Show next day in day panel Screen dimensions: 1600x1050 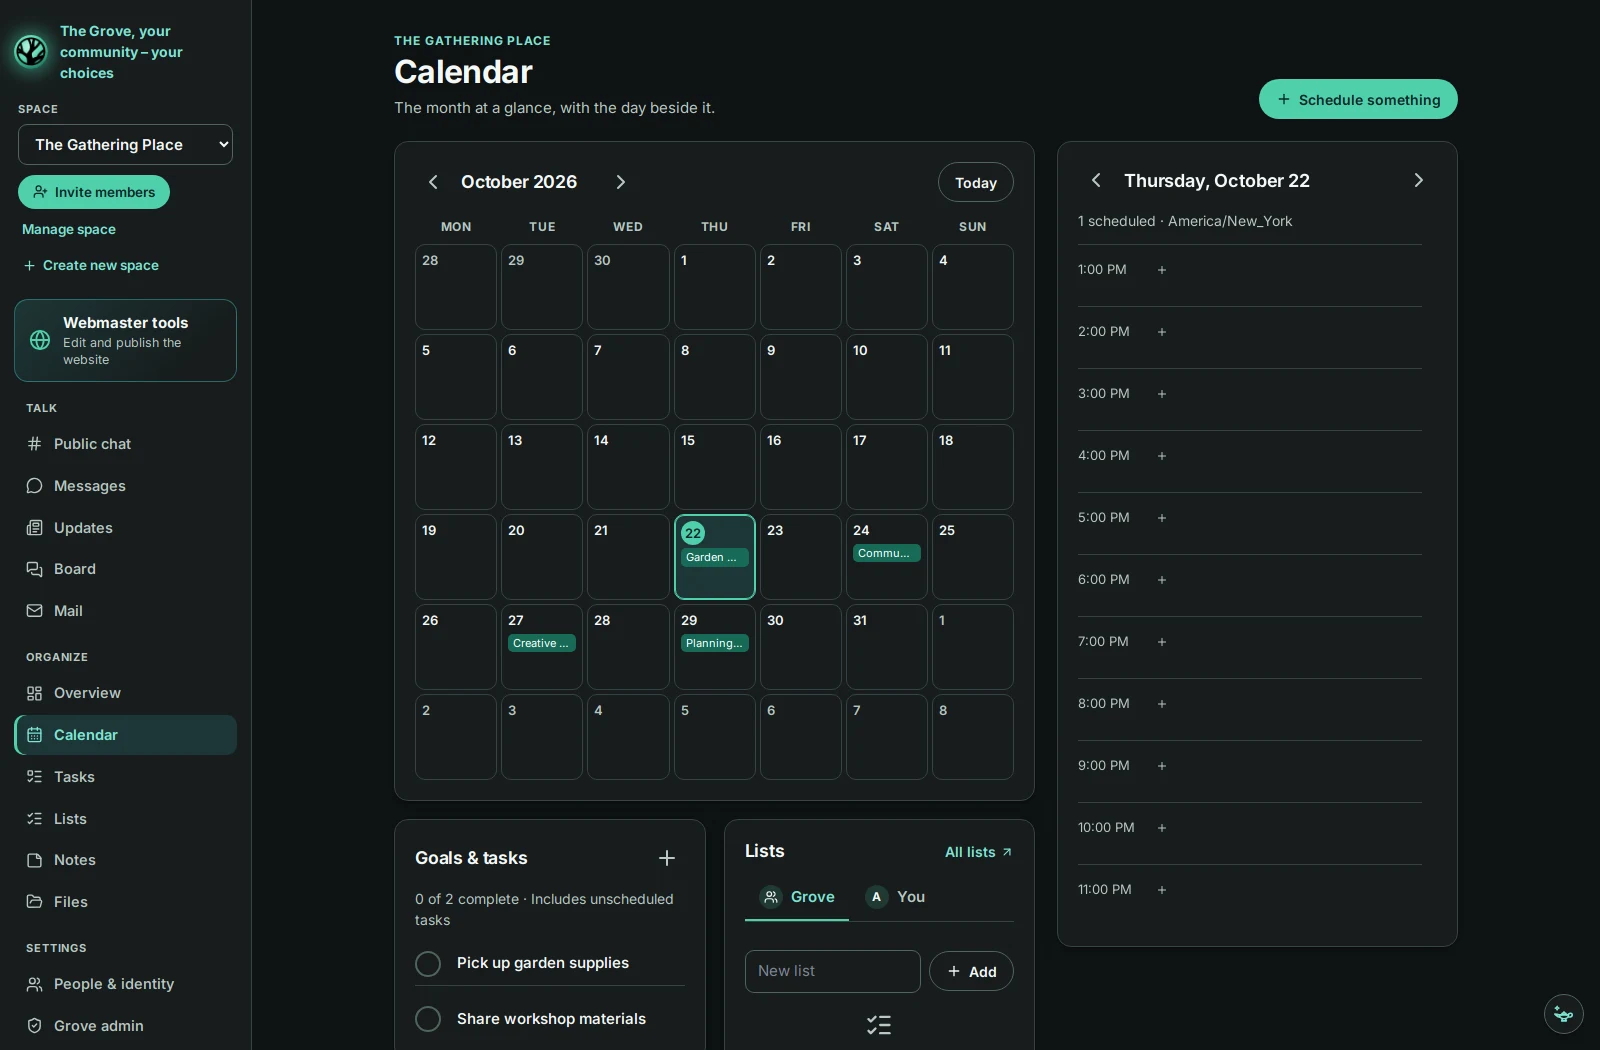coord(1418,180)
